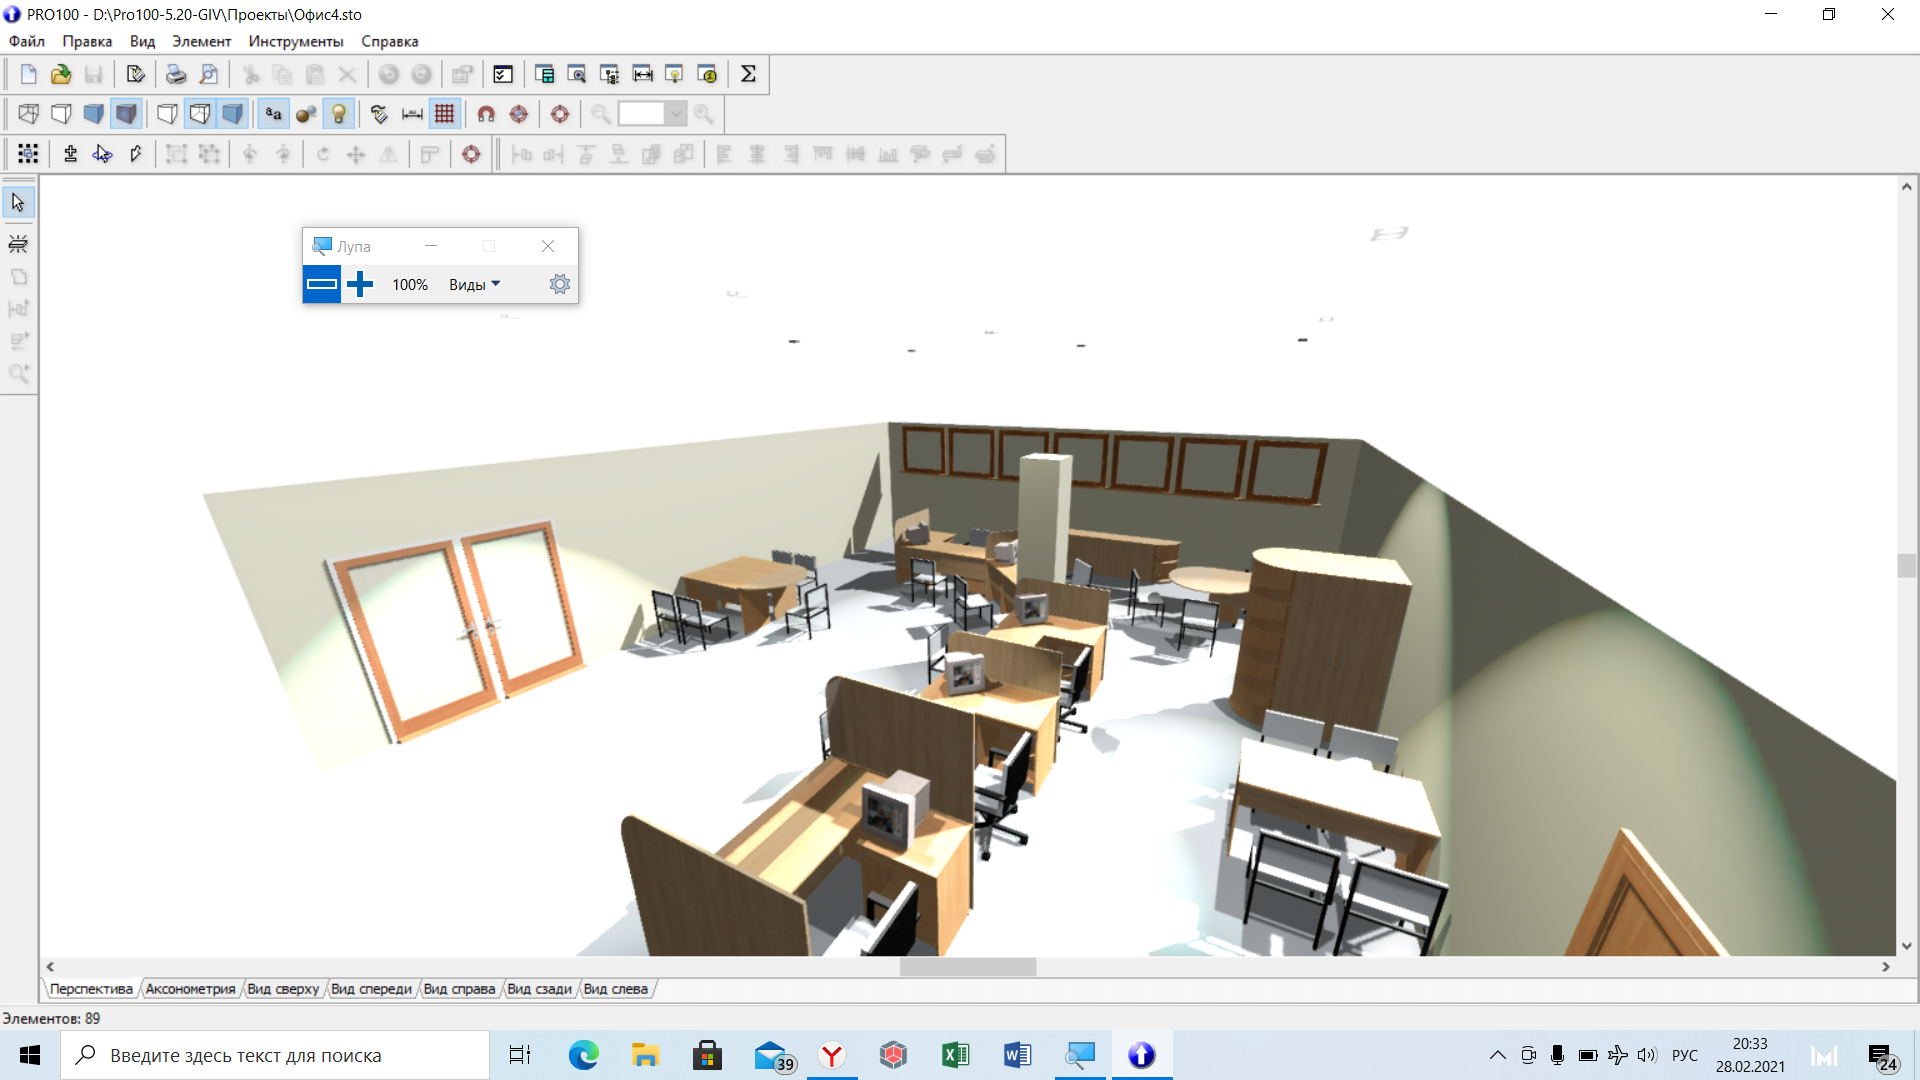
Task: Click the print icon in toolbar
Action: (176, 74)
